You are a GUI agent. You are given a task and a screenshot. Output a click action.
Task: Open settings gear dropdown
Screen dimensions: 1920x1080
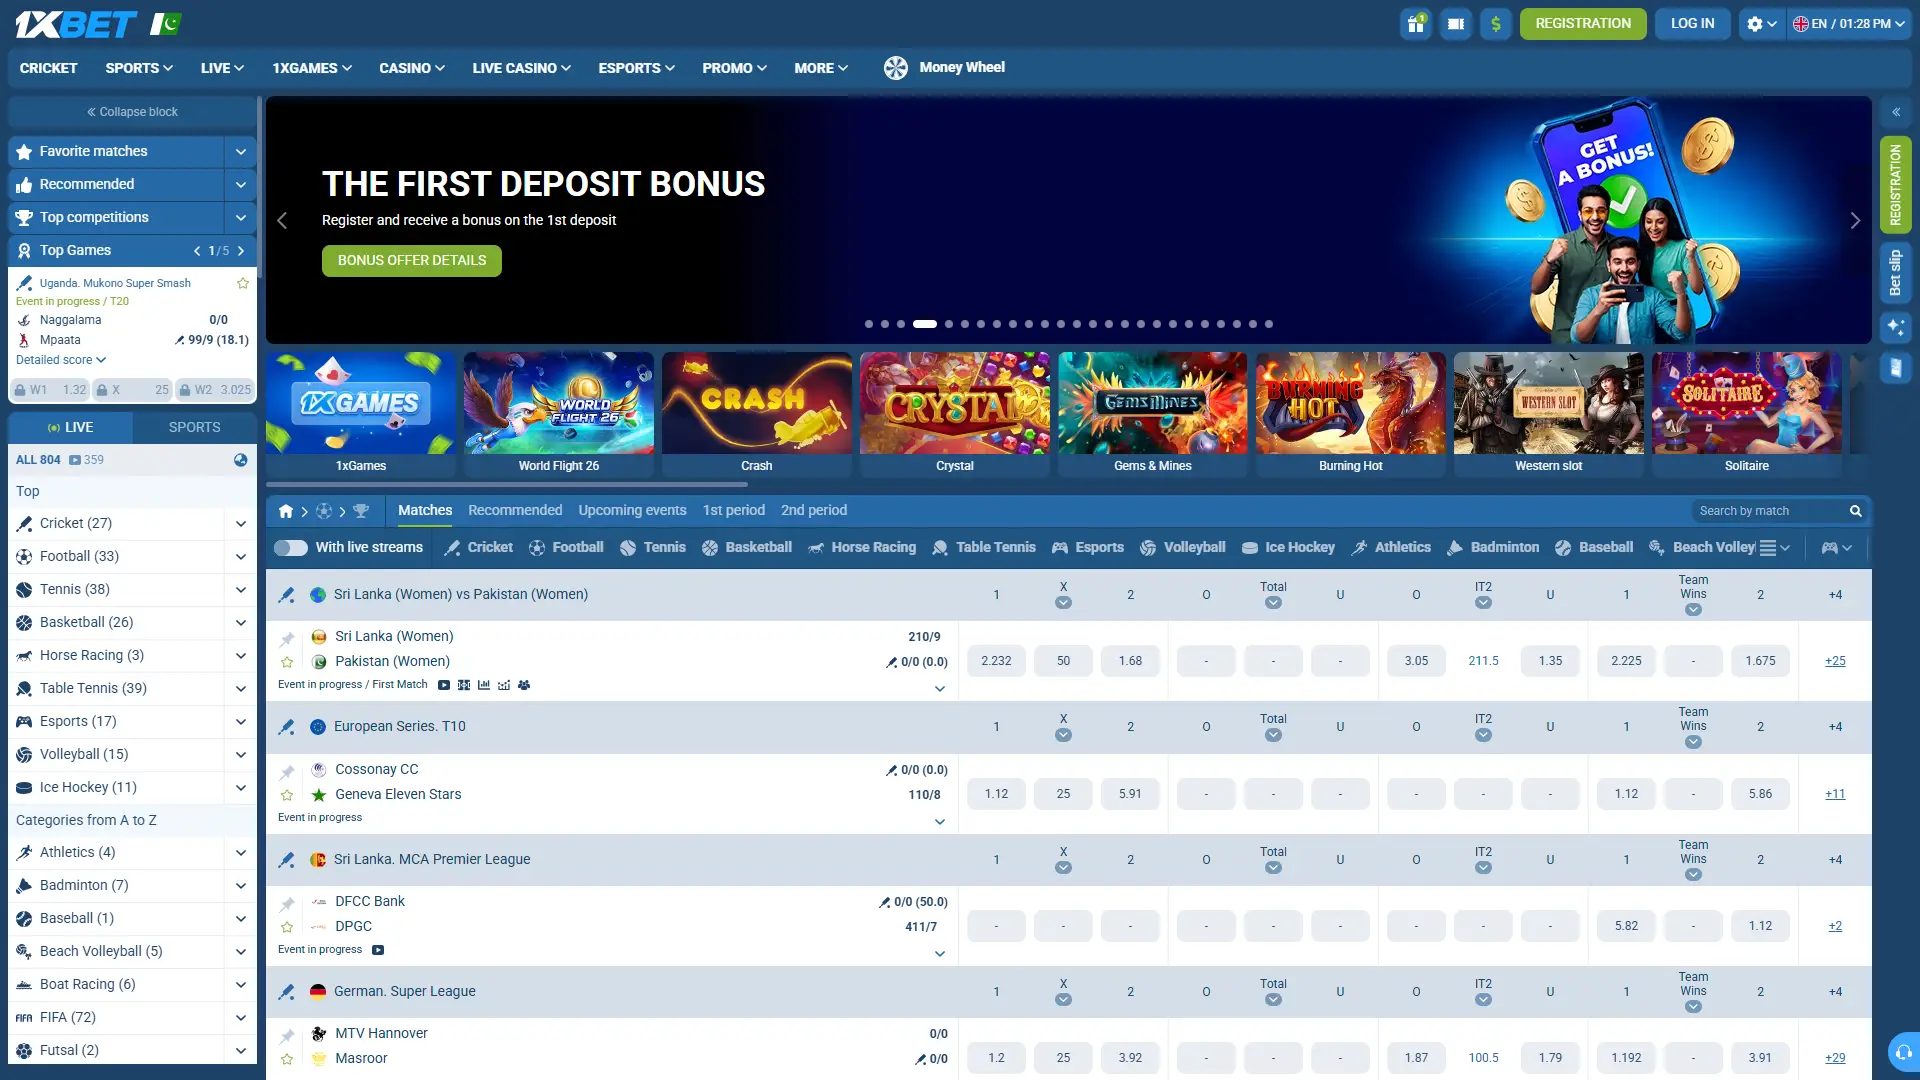pos(1761,24)
